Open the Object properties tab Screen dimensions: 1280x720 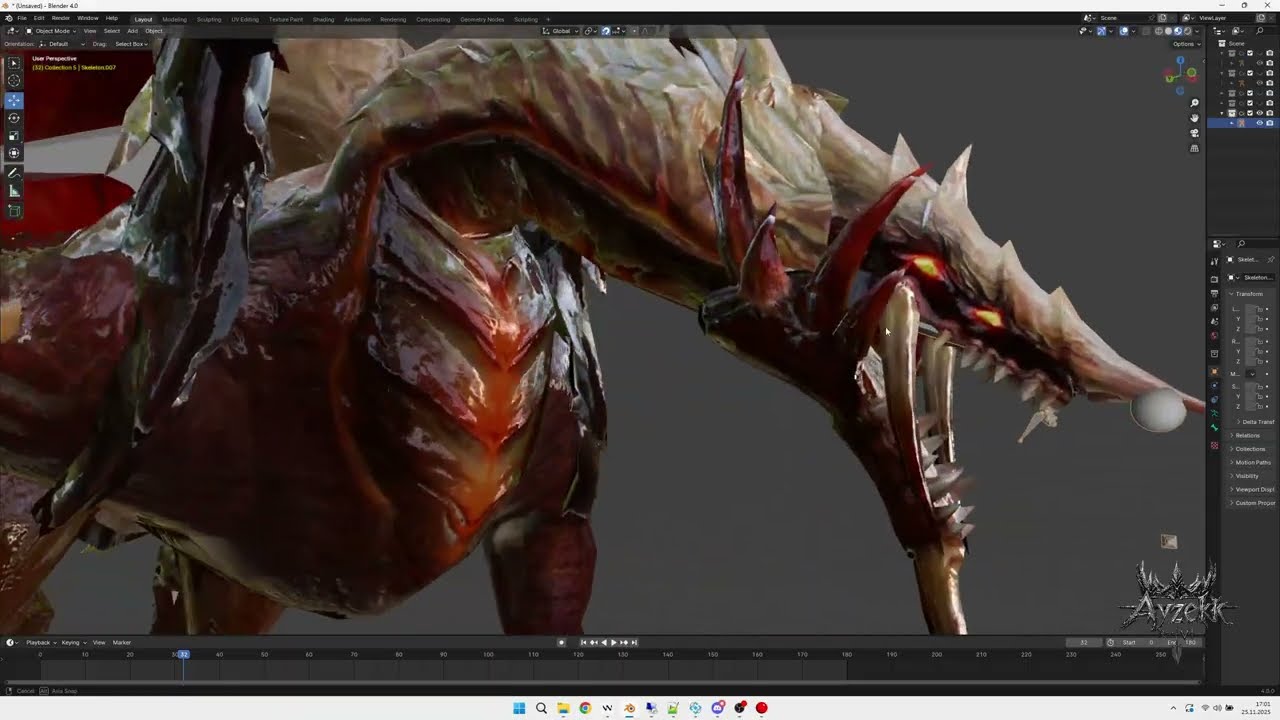point(1215,371)
